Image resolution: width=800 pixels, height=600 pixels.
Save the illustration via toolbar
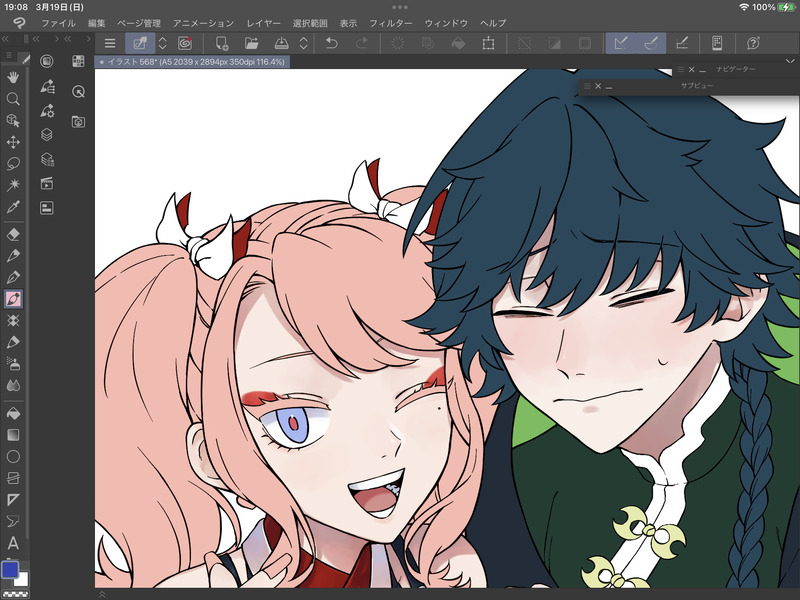[281, 43]
